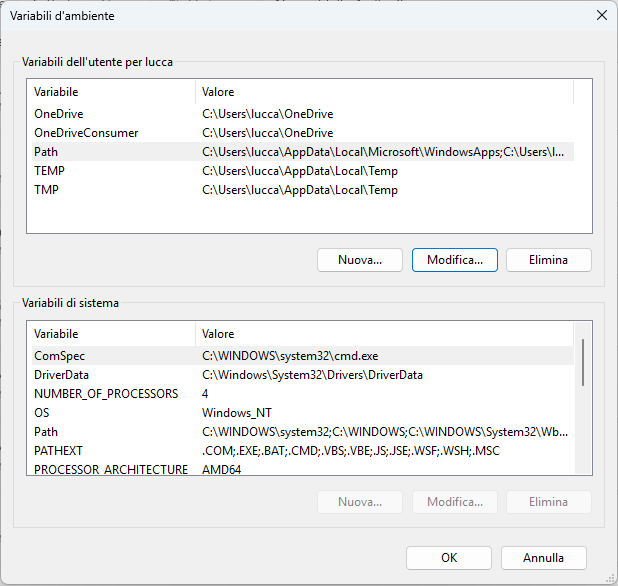
Task: Confirm with the OK button
Action: (x=449, y=558)
